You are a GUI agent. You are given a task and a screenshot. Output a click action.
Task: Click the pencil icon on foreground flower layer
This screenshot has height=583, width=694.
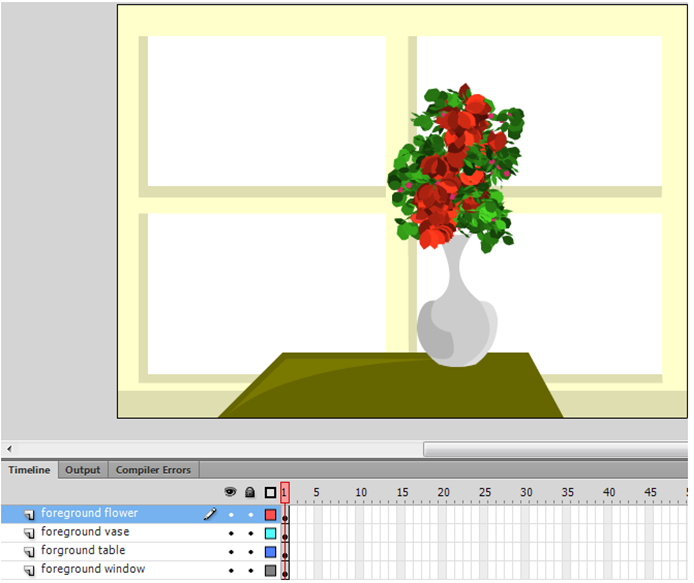coord(210,514)
